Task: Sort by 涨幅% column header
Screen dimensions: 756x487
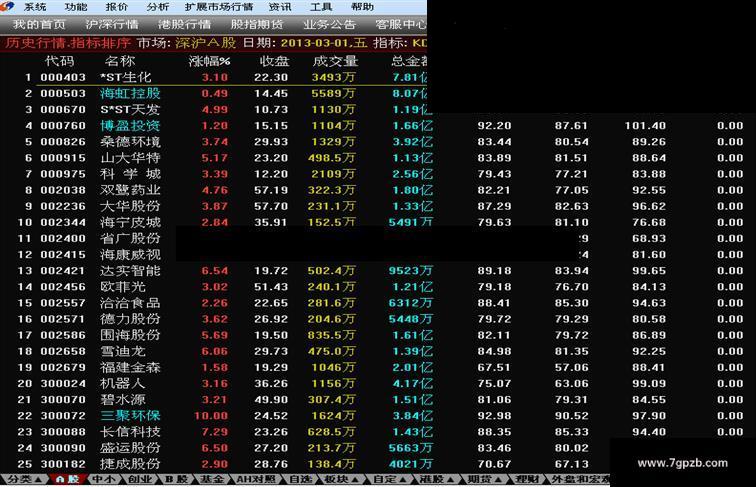Action: click(209, 61)
